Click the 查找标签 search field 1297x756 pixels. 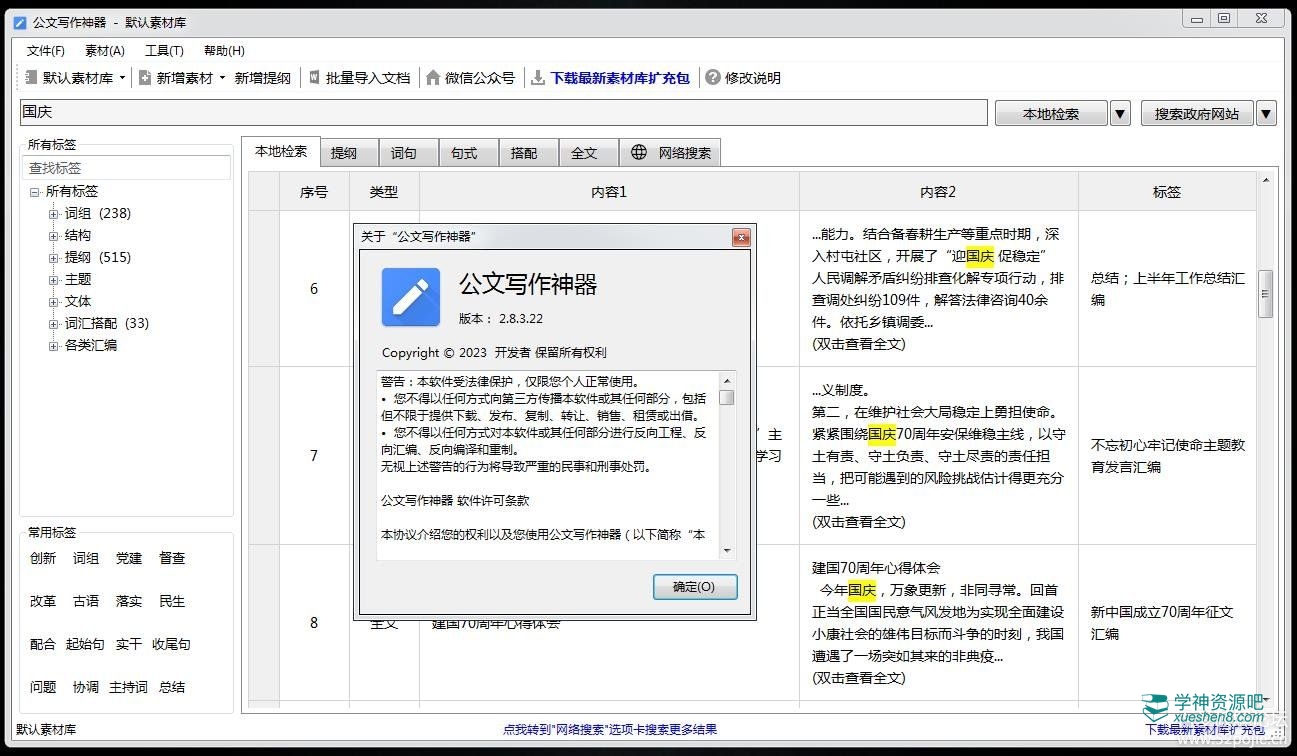(126, 168)
